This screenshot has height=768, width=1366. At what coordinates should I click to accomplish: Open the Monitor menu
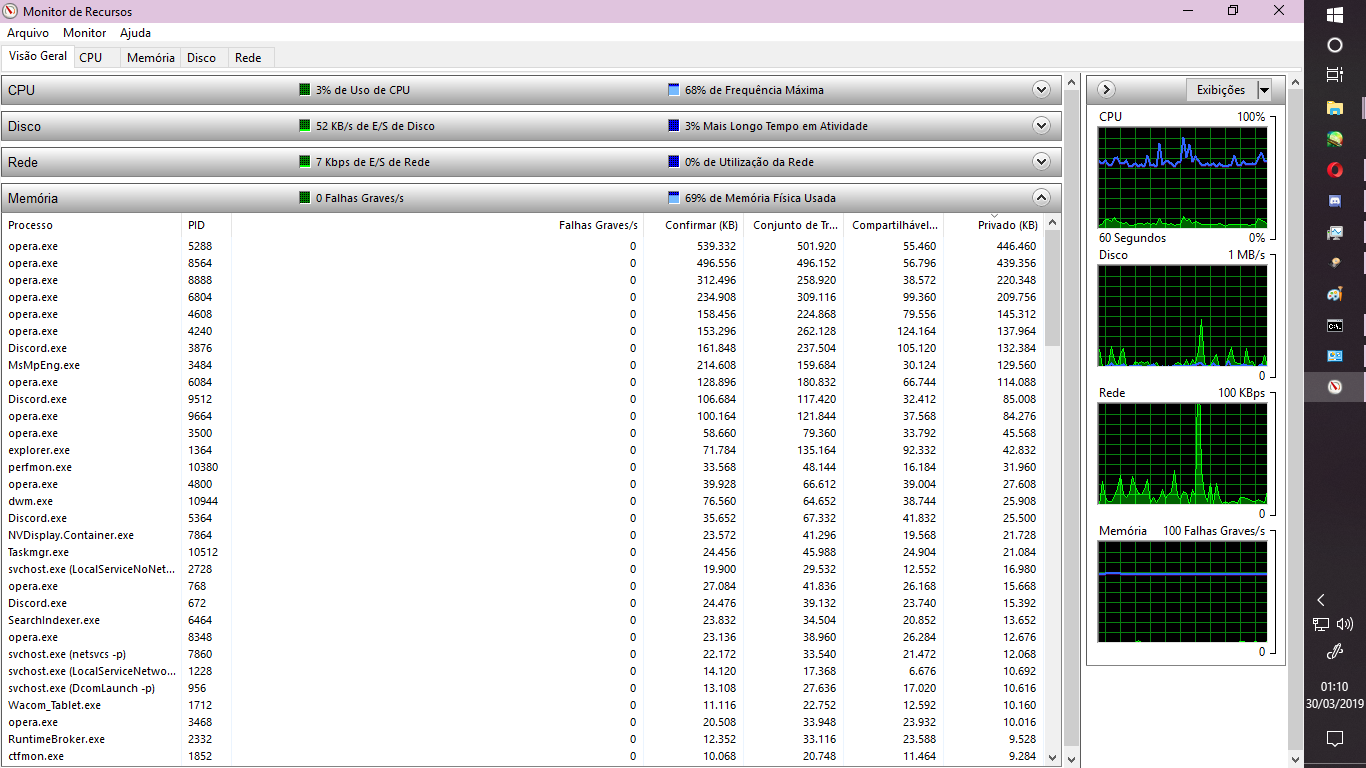pyautogui.click(x=85, y=33)
